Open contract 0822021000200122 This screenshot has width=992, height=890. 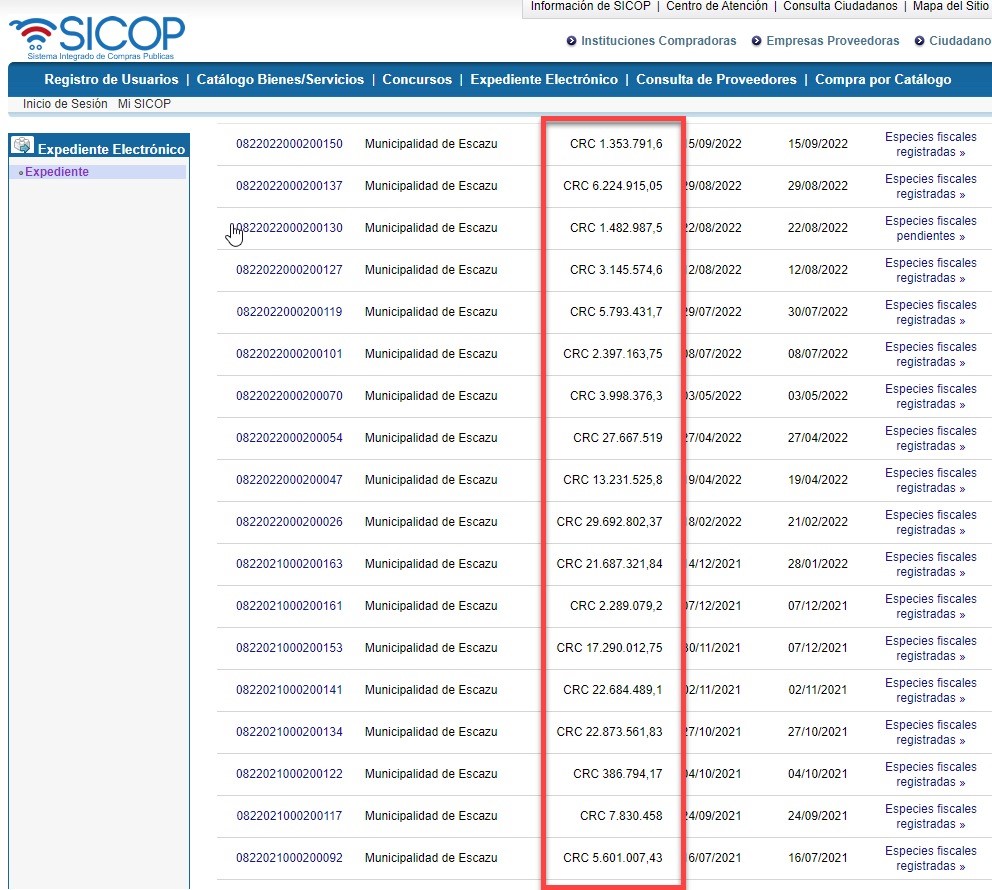(289, 774)
